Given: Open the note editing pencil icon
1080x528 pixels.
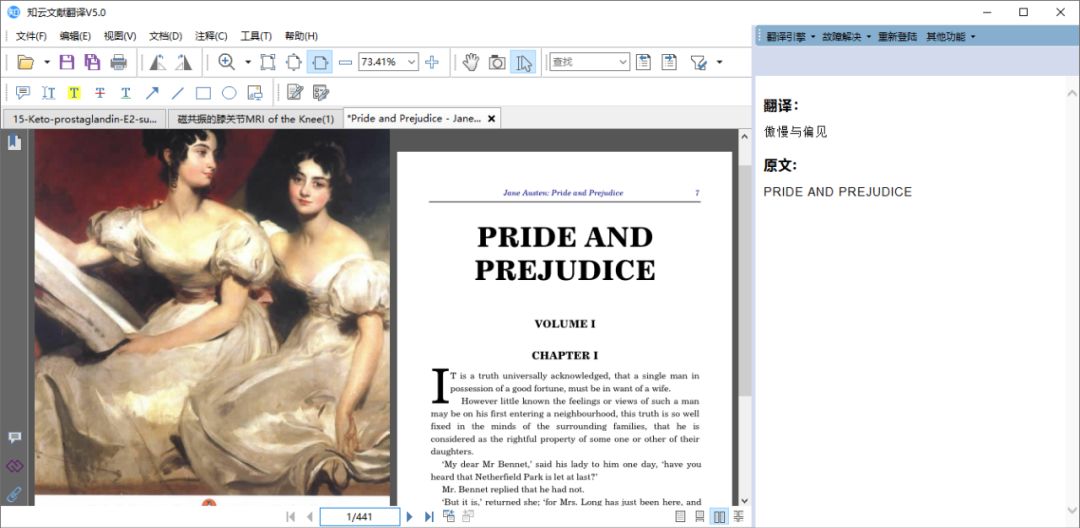Looking at the screenshot, I should (x=295, y=93).
